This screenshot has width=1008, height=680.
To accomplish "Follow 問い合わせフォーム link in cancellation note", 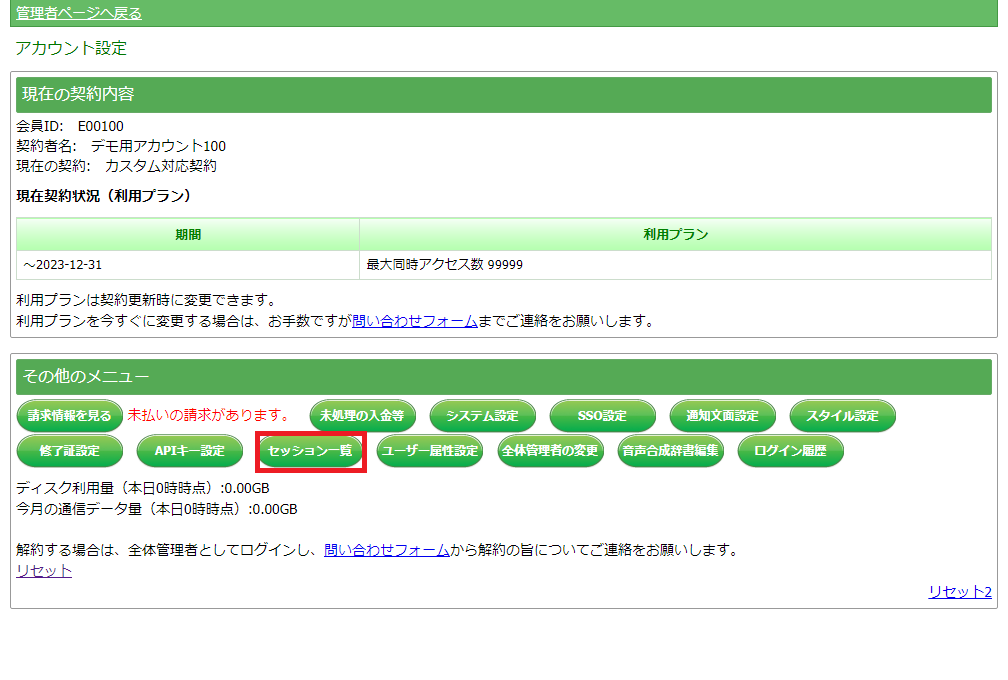I will (x=387, y=550).
